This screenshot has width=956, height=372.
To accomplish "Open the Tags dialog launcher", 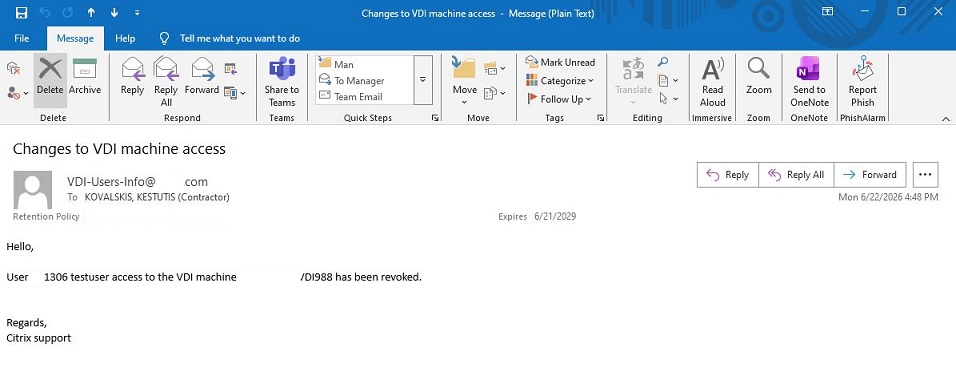I will pos(601,118).
